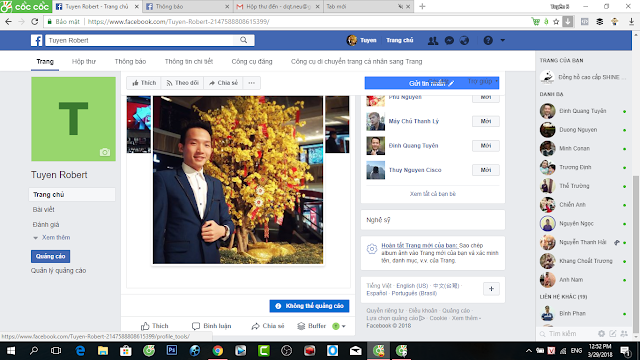Click Gửi tin nhắn button
640x360 pixels.
pos(431,83)
